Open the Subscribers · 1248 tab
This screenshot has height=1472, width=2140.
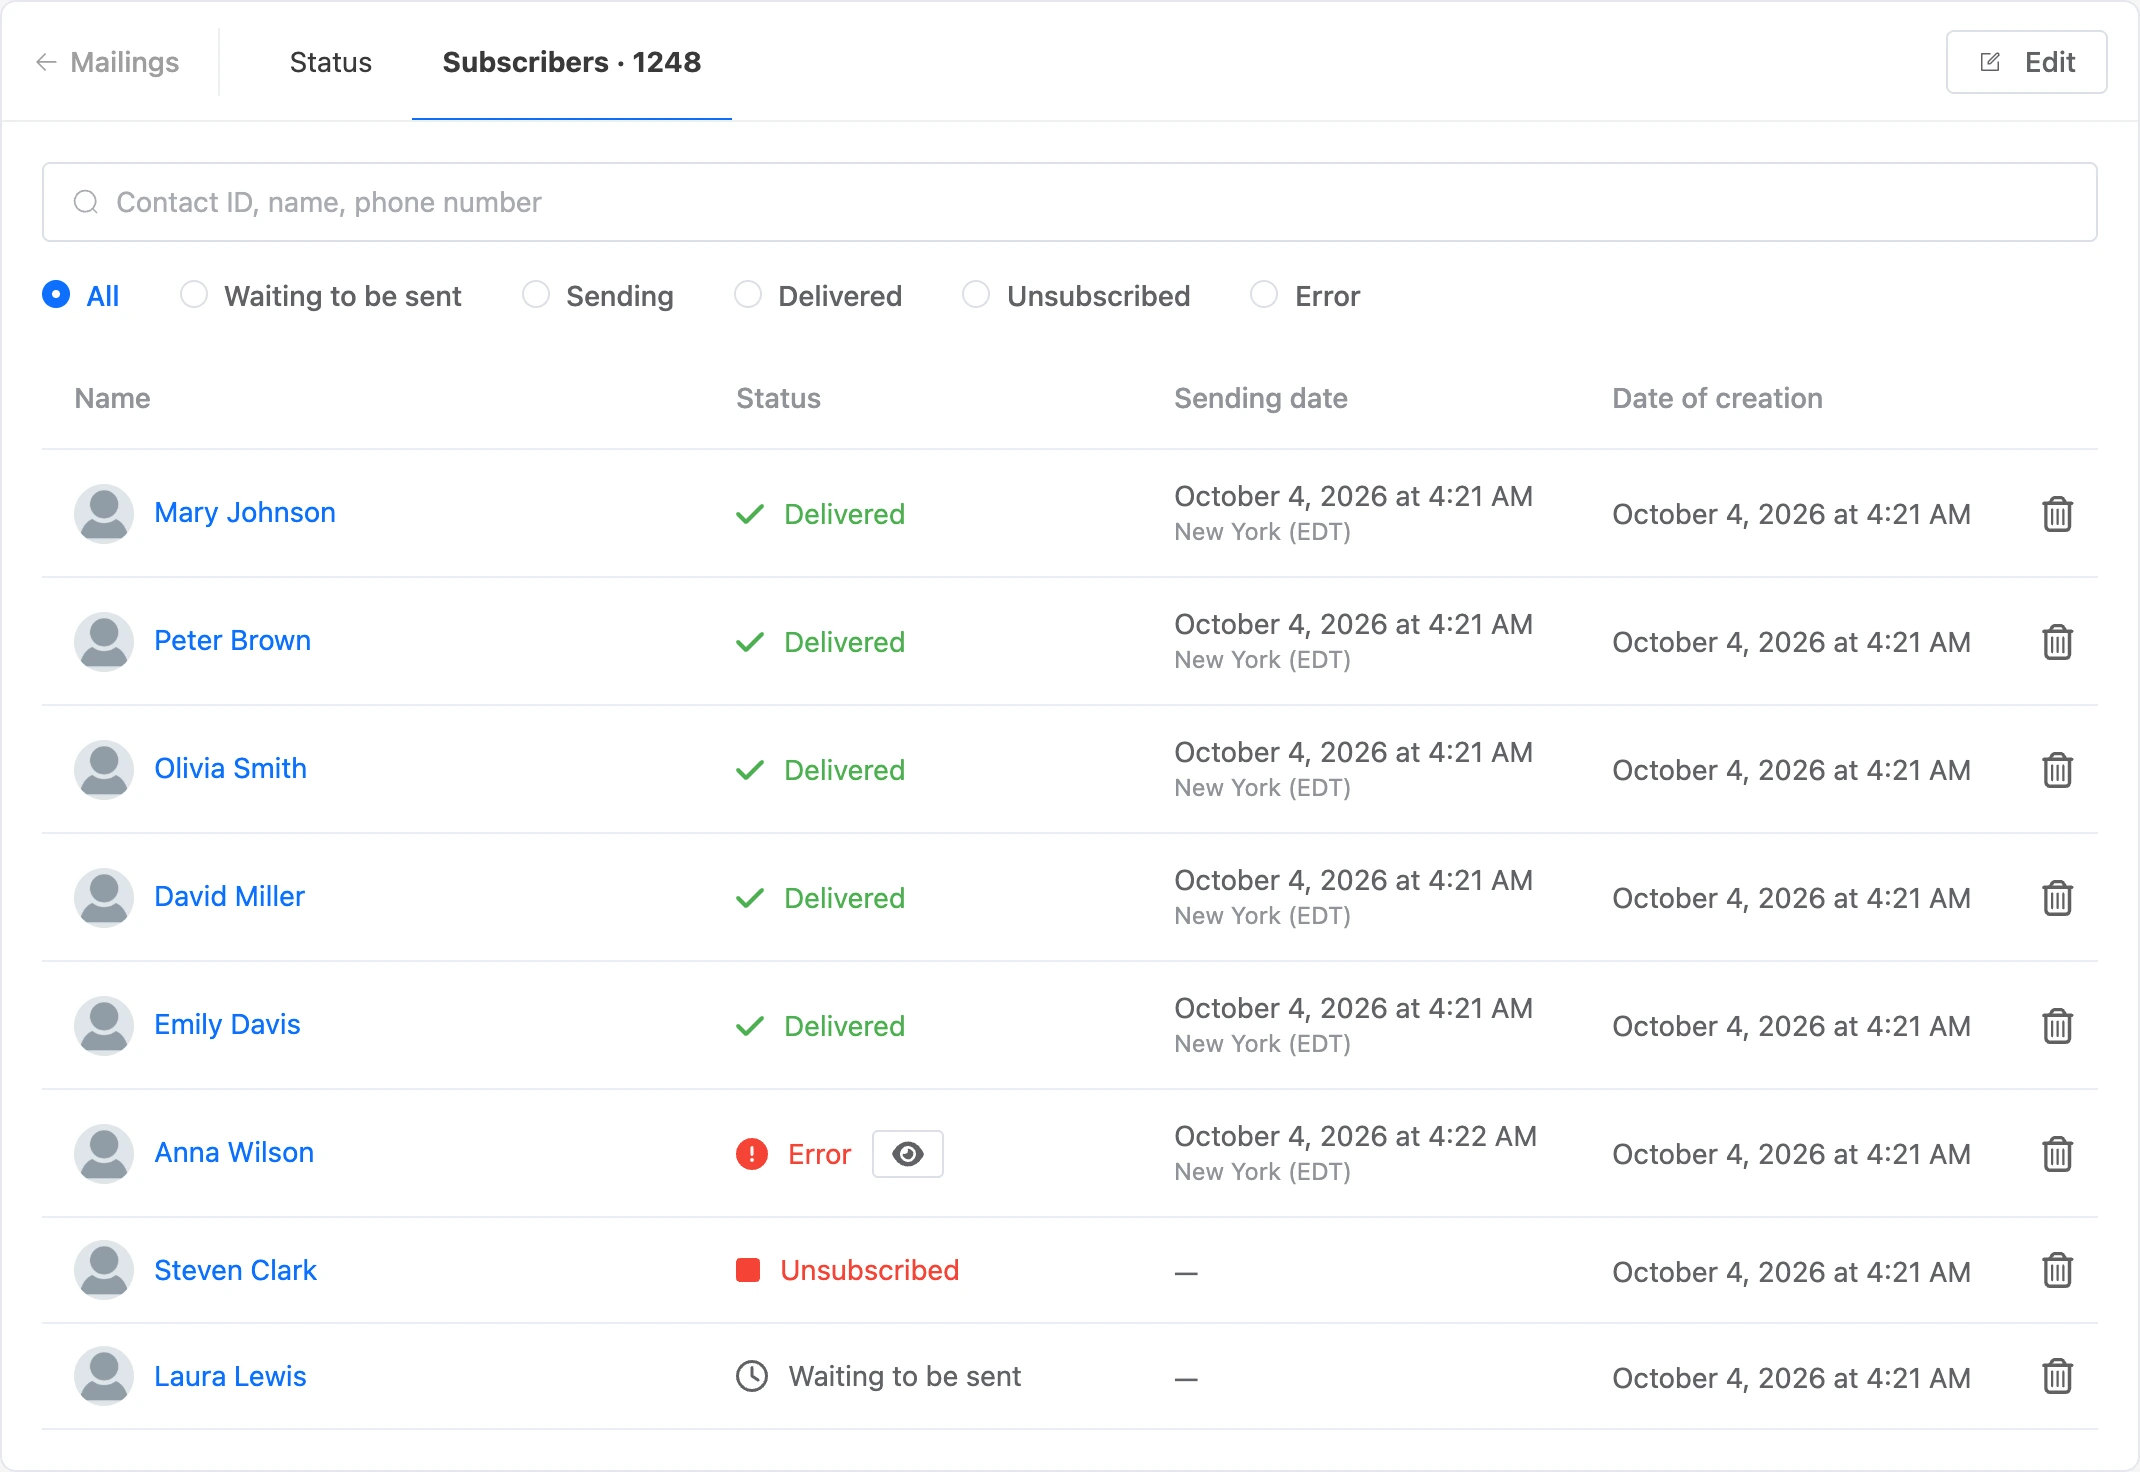click(x=572, y=62)
